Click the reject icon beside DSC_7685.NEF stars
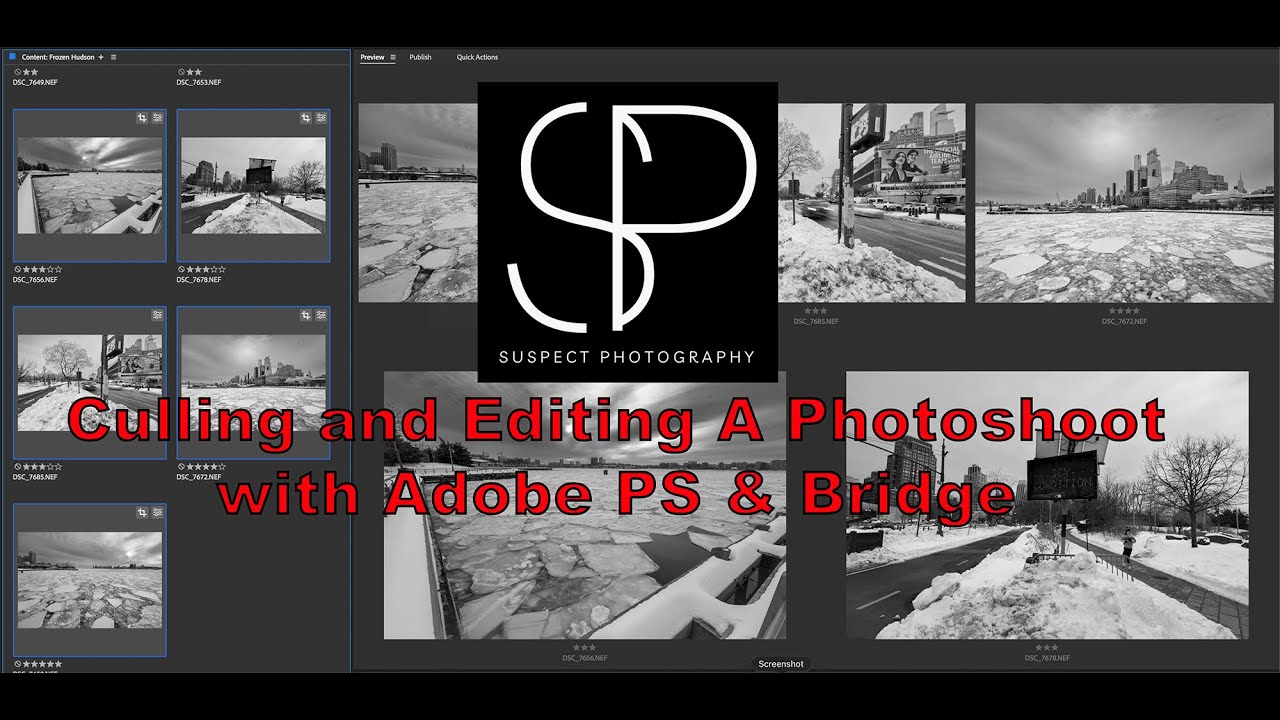This screenshot has height=720, width=1280. [x=16, y=467]
